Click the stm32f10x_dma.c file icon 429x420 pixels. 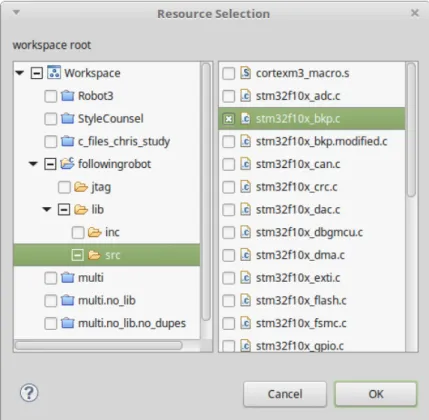[x=246, y=255]
